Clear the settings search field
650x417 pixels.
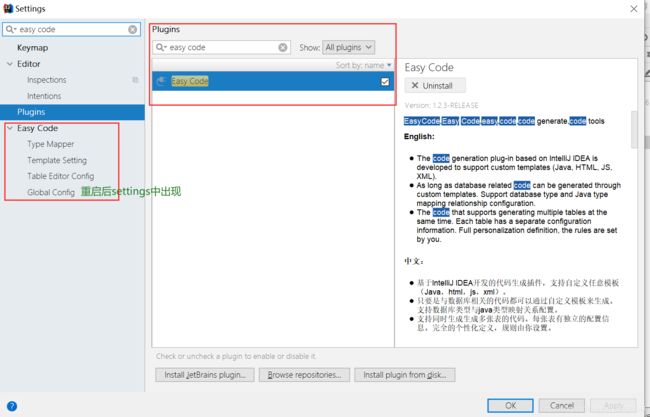(133, 29)
